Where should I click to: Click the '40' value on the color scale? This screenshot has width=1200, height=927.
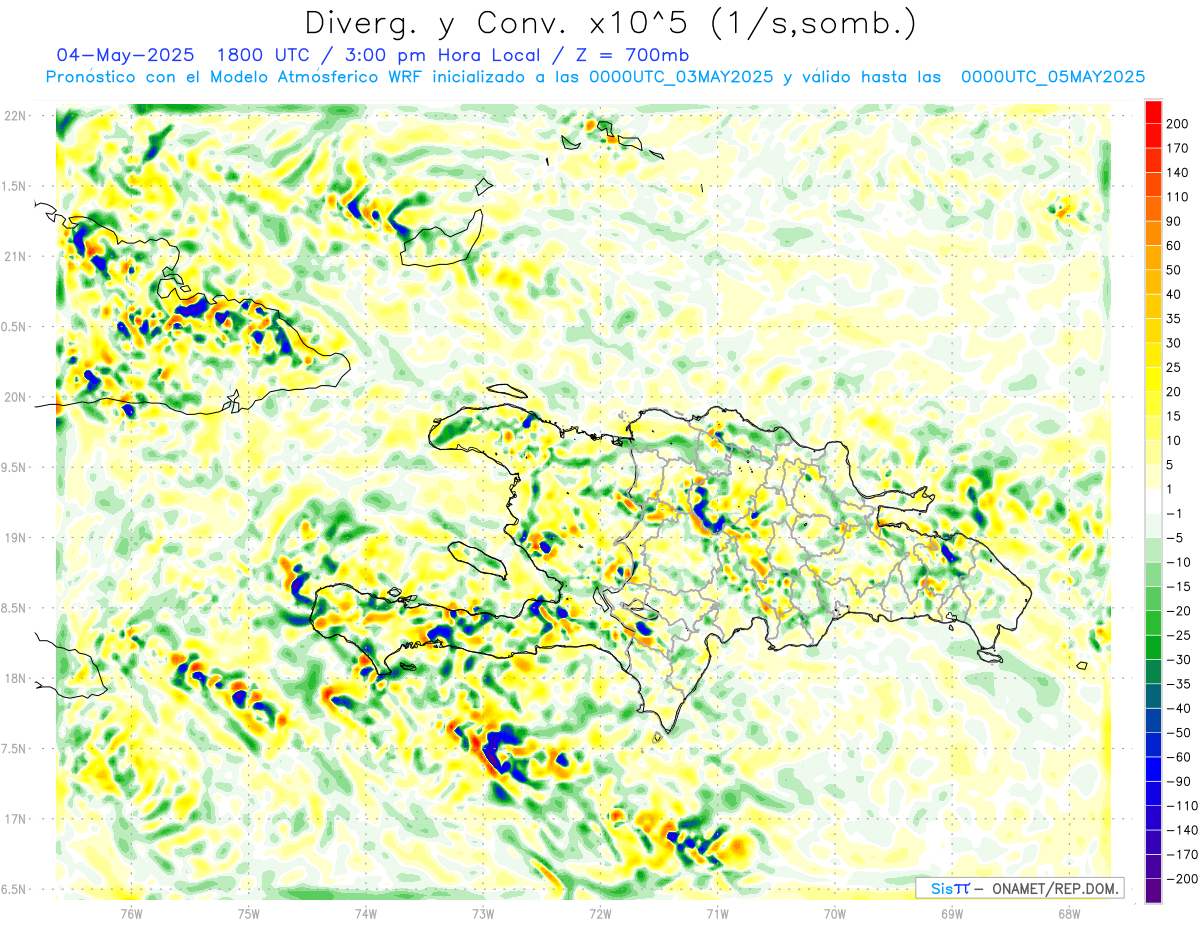point(1175,294)
